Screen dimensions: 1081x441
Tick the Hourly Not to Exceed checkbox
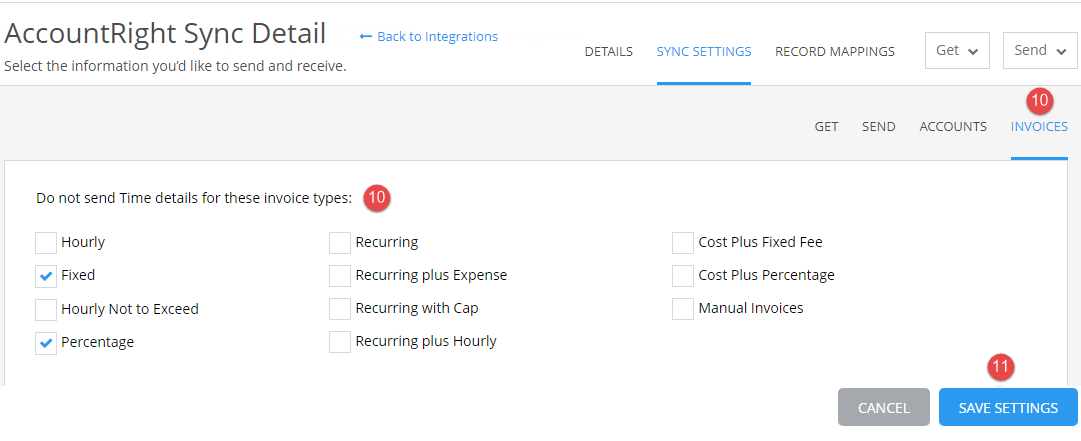click(46, 309)
